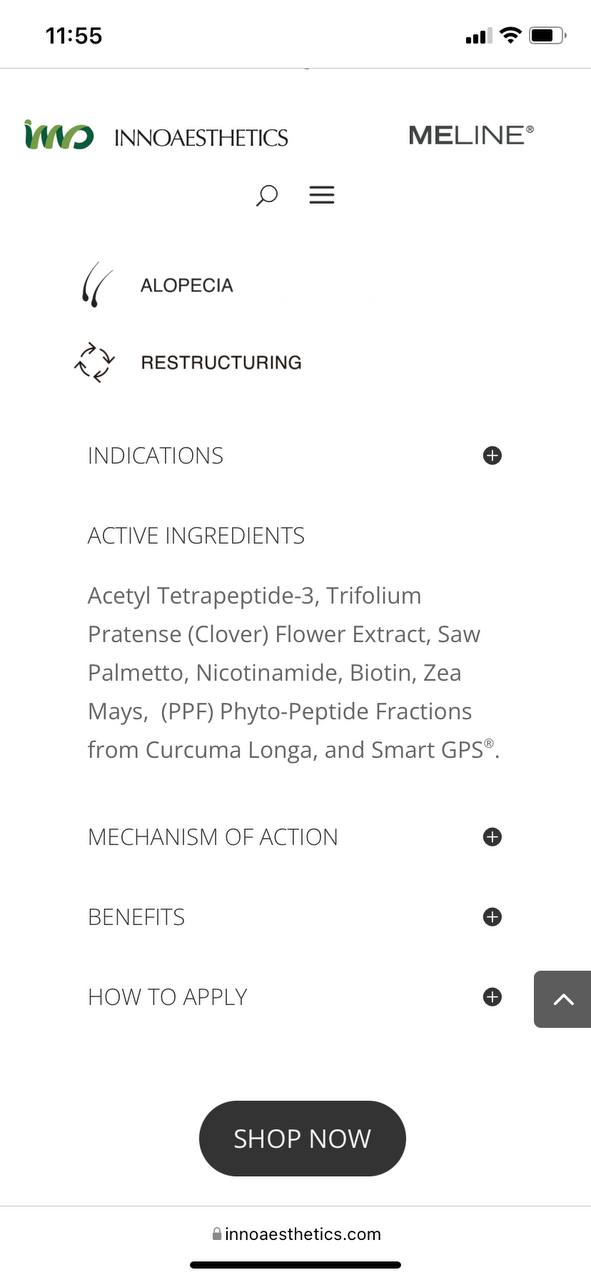Tap the MECHANISM OF ACTION heading text
Image resolution: width=591 pixels, height=1280 pixels.
[213, 837]
